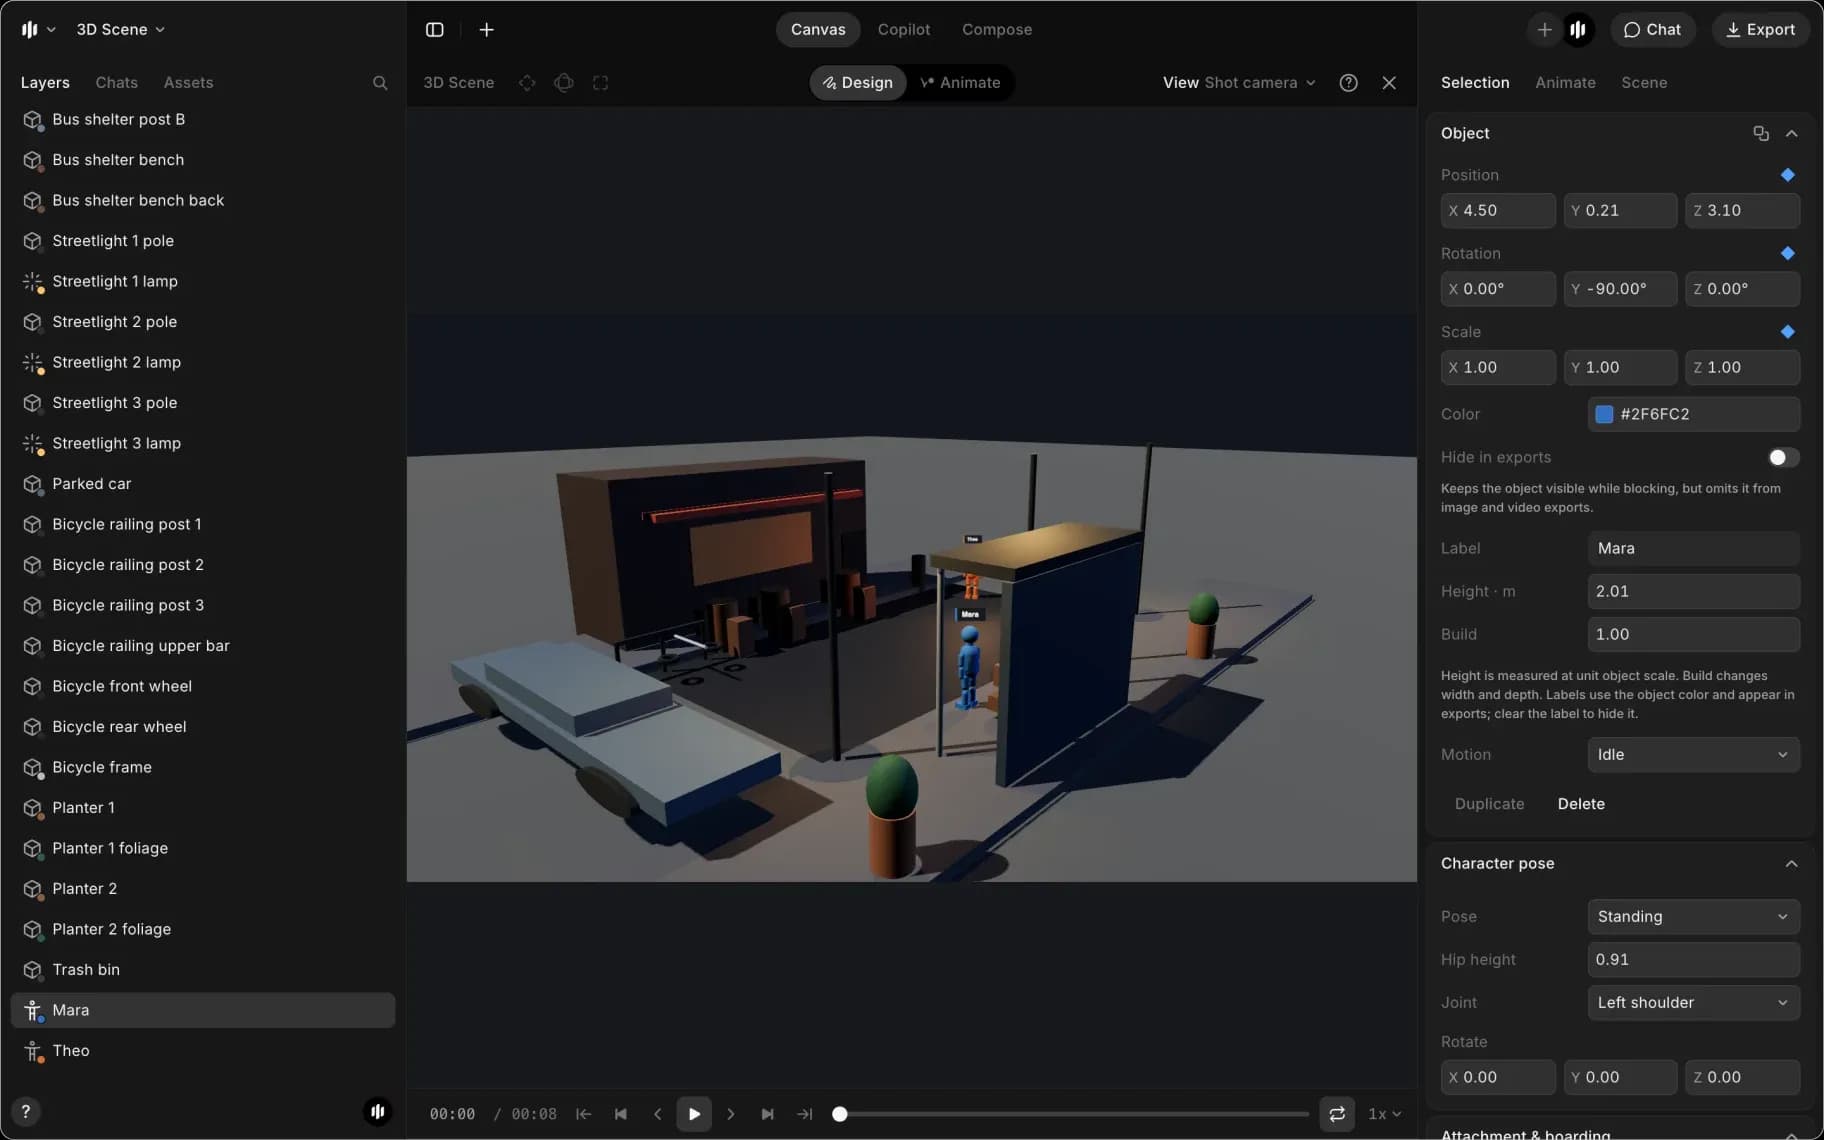Duplicate the selected object
Image resolution: width=1824 pixels, height=1140 pixels.
[1489, 804]
